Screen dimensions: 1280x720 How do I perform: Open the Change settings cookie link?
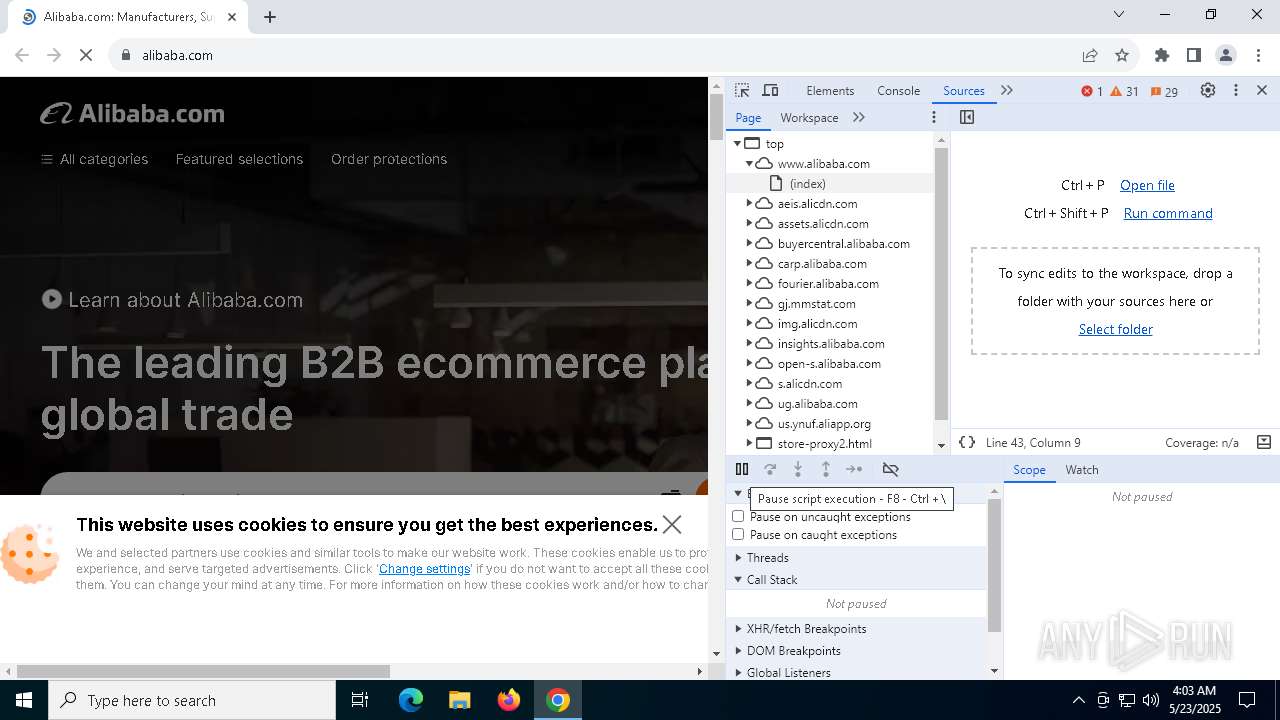[425, 569]
